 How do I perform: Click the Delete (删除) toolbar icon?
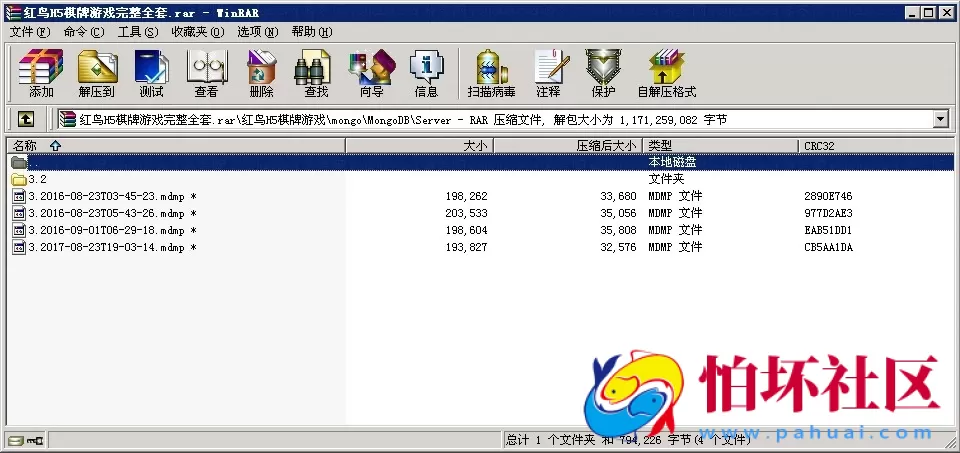pyautogui.click(x=262, y=73)
